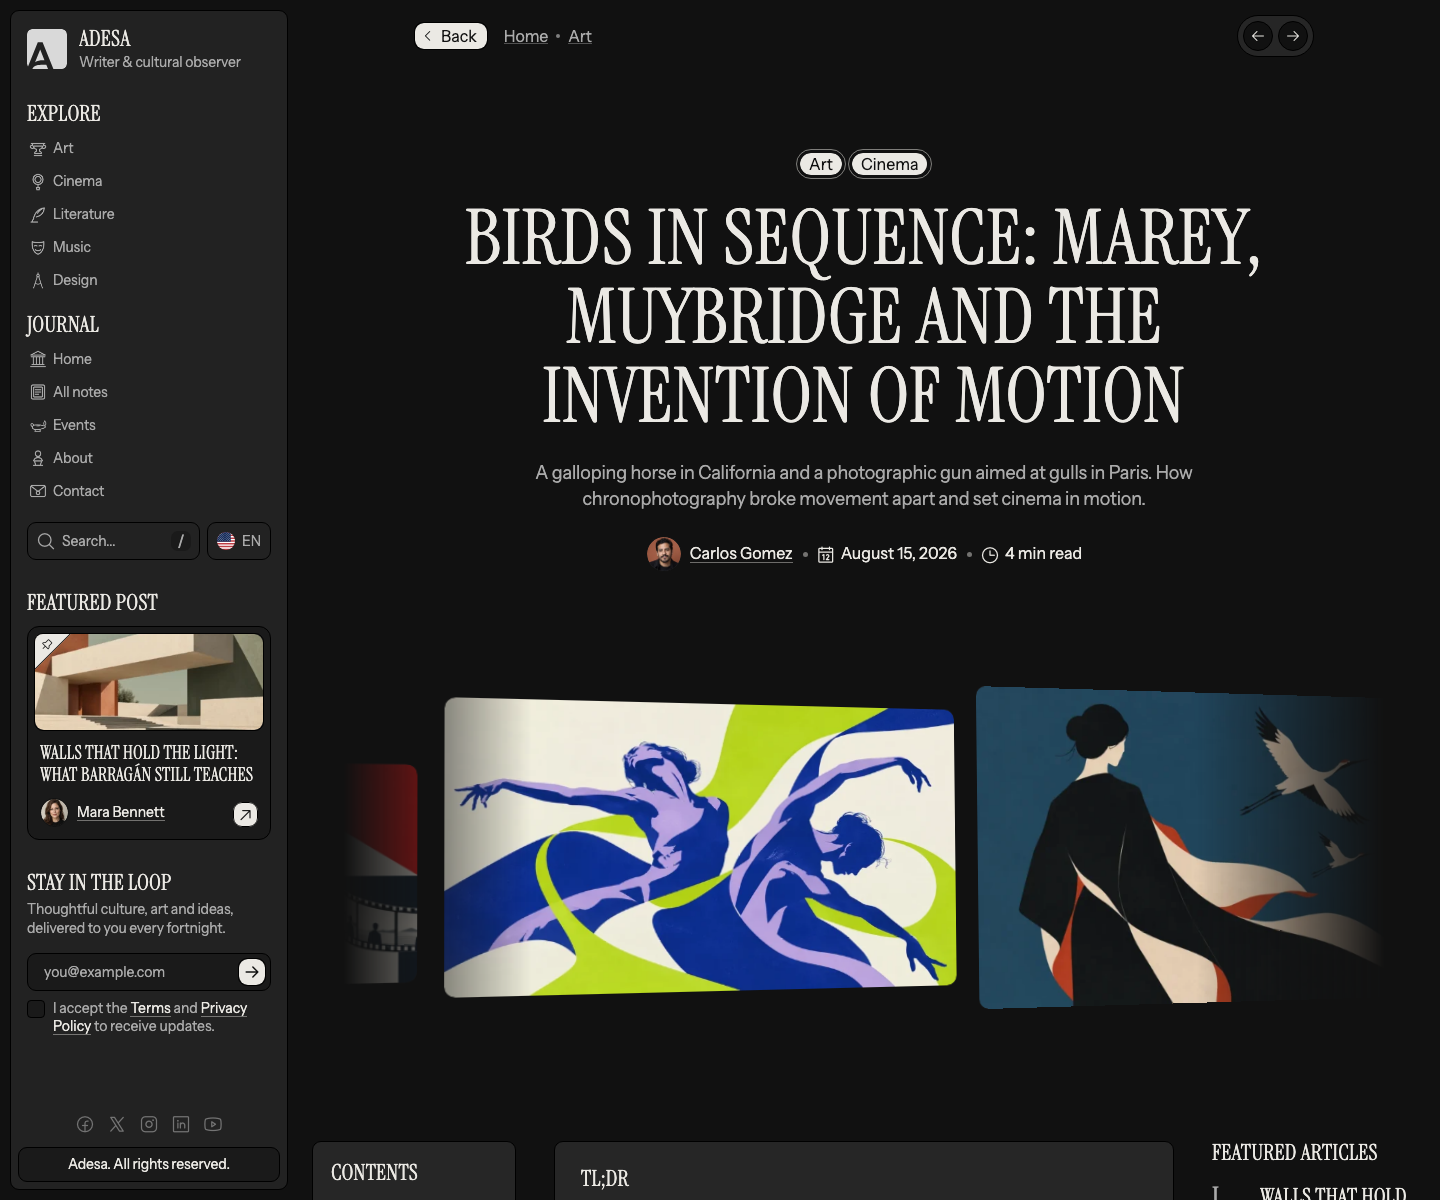Click Art breadcrumb link
Viewport: 1440px width, 1200px height.
pos(580,36)
